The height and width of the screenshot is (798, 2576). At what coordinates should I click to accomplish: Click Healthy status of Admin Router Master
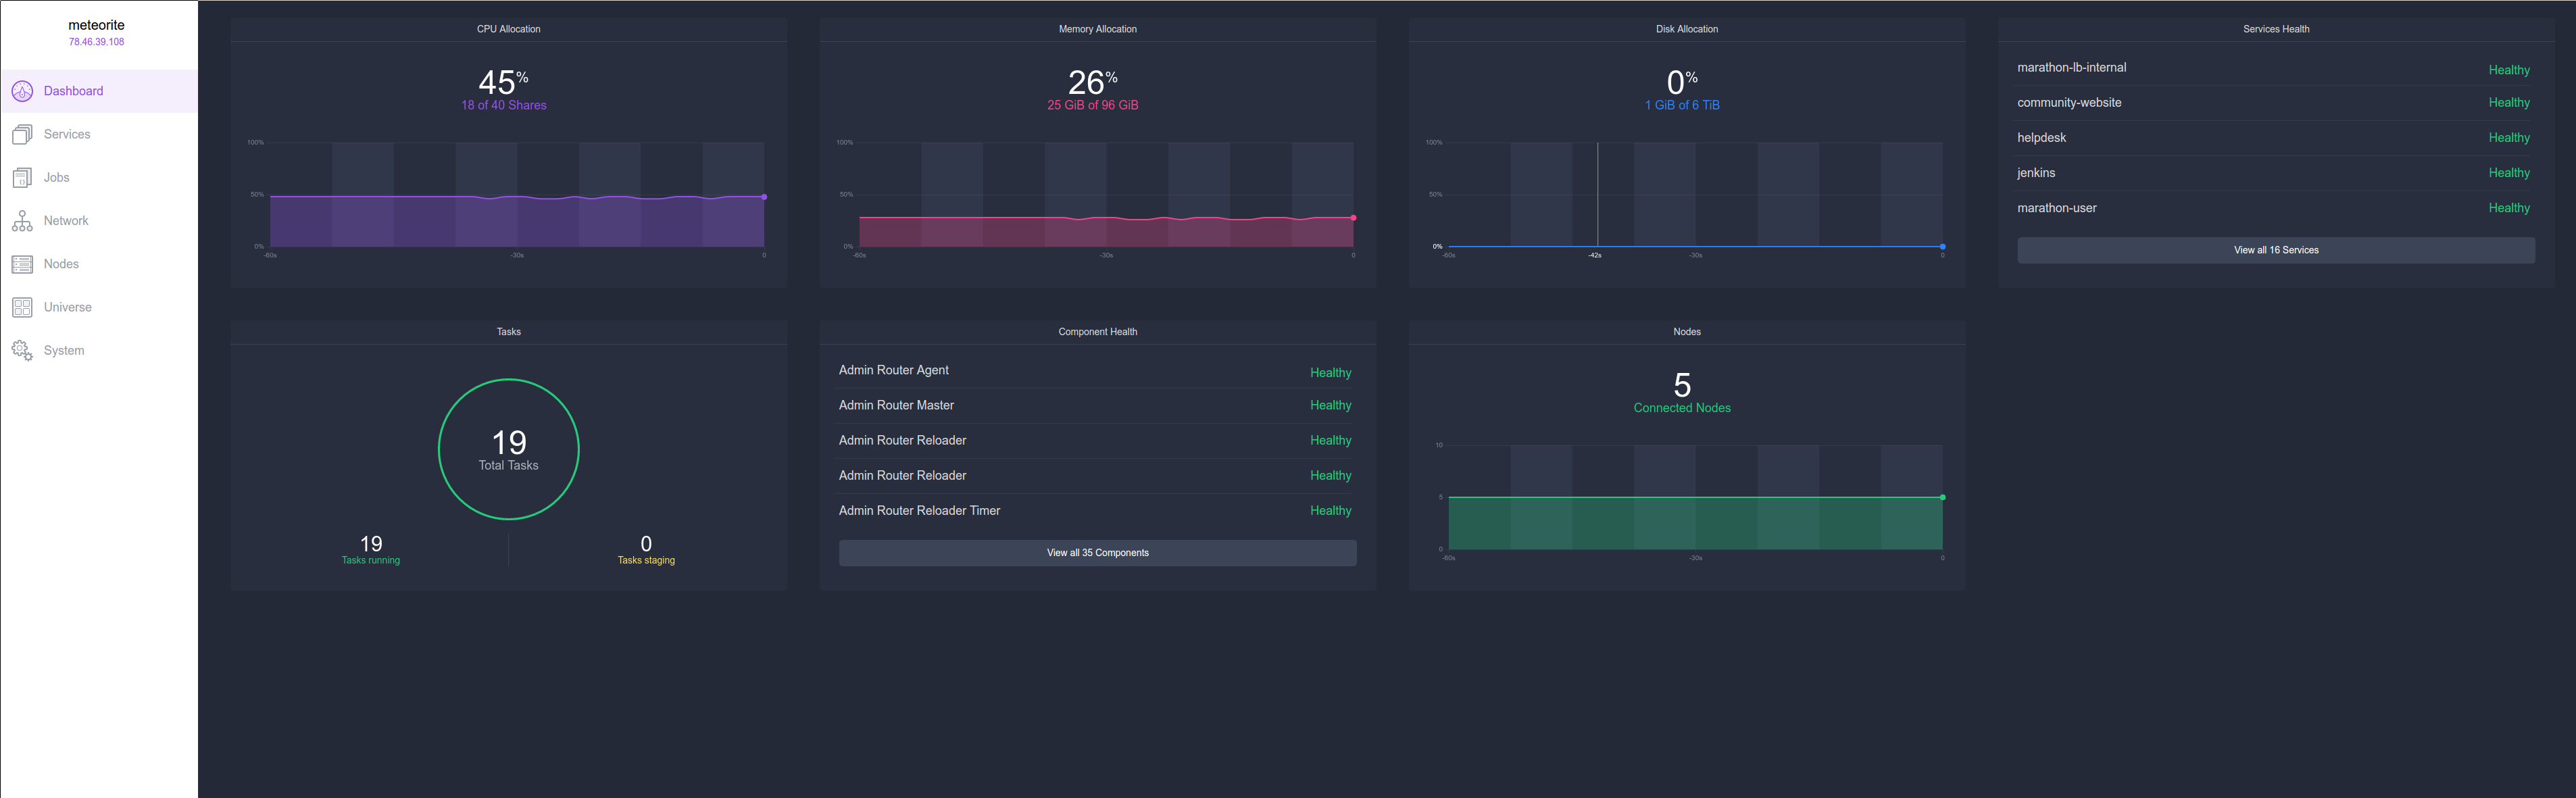point(1330,405)
